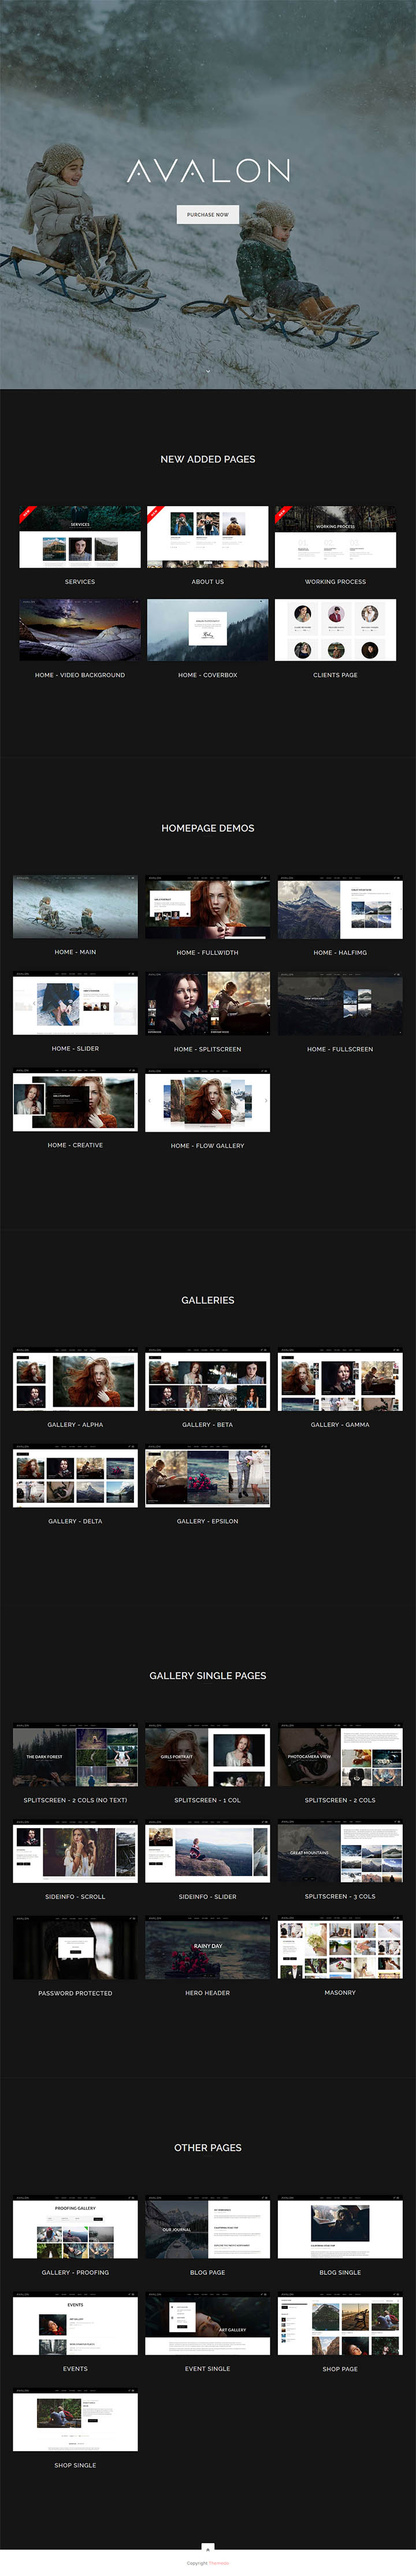The width and height of the screenshot is (416, 2576).
Task: Open the About Us page thumbnail
Action: (x=208, y=537)
